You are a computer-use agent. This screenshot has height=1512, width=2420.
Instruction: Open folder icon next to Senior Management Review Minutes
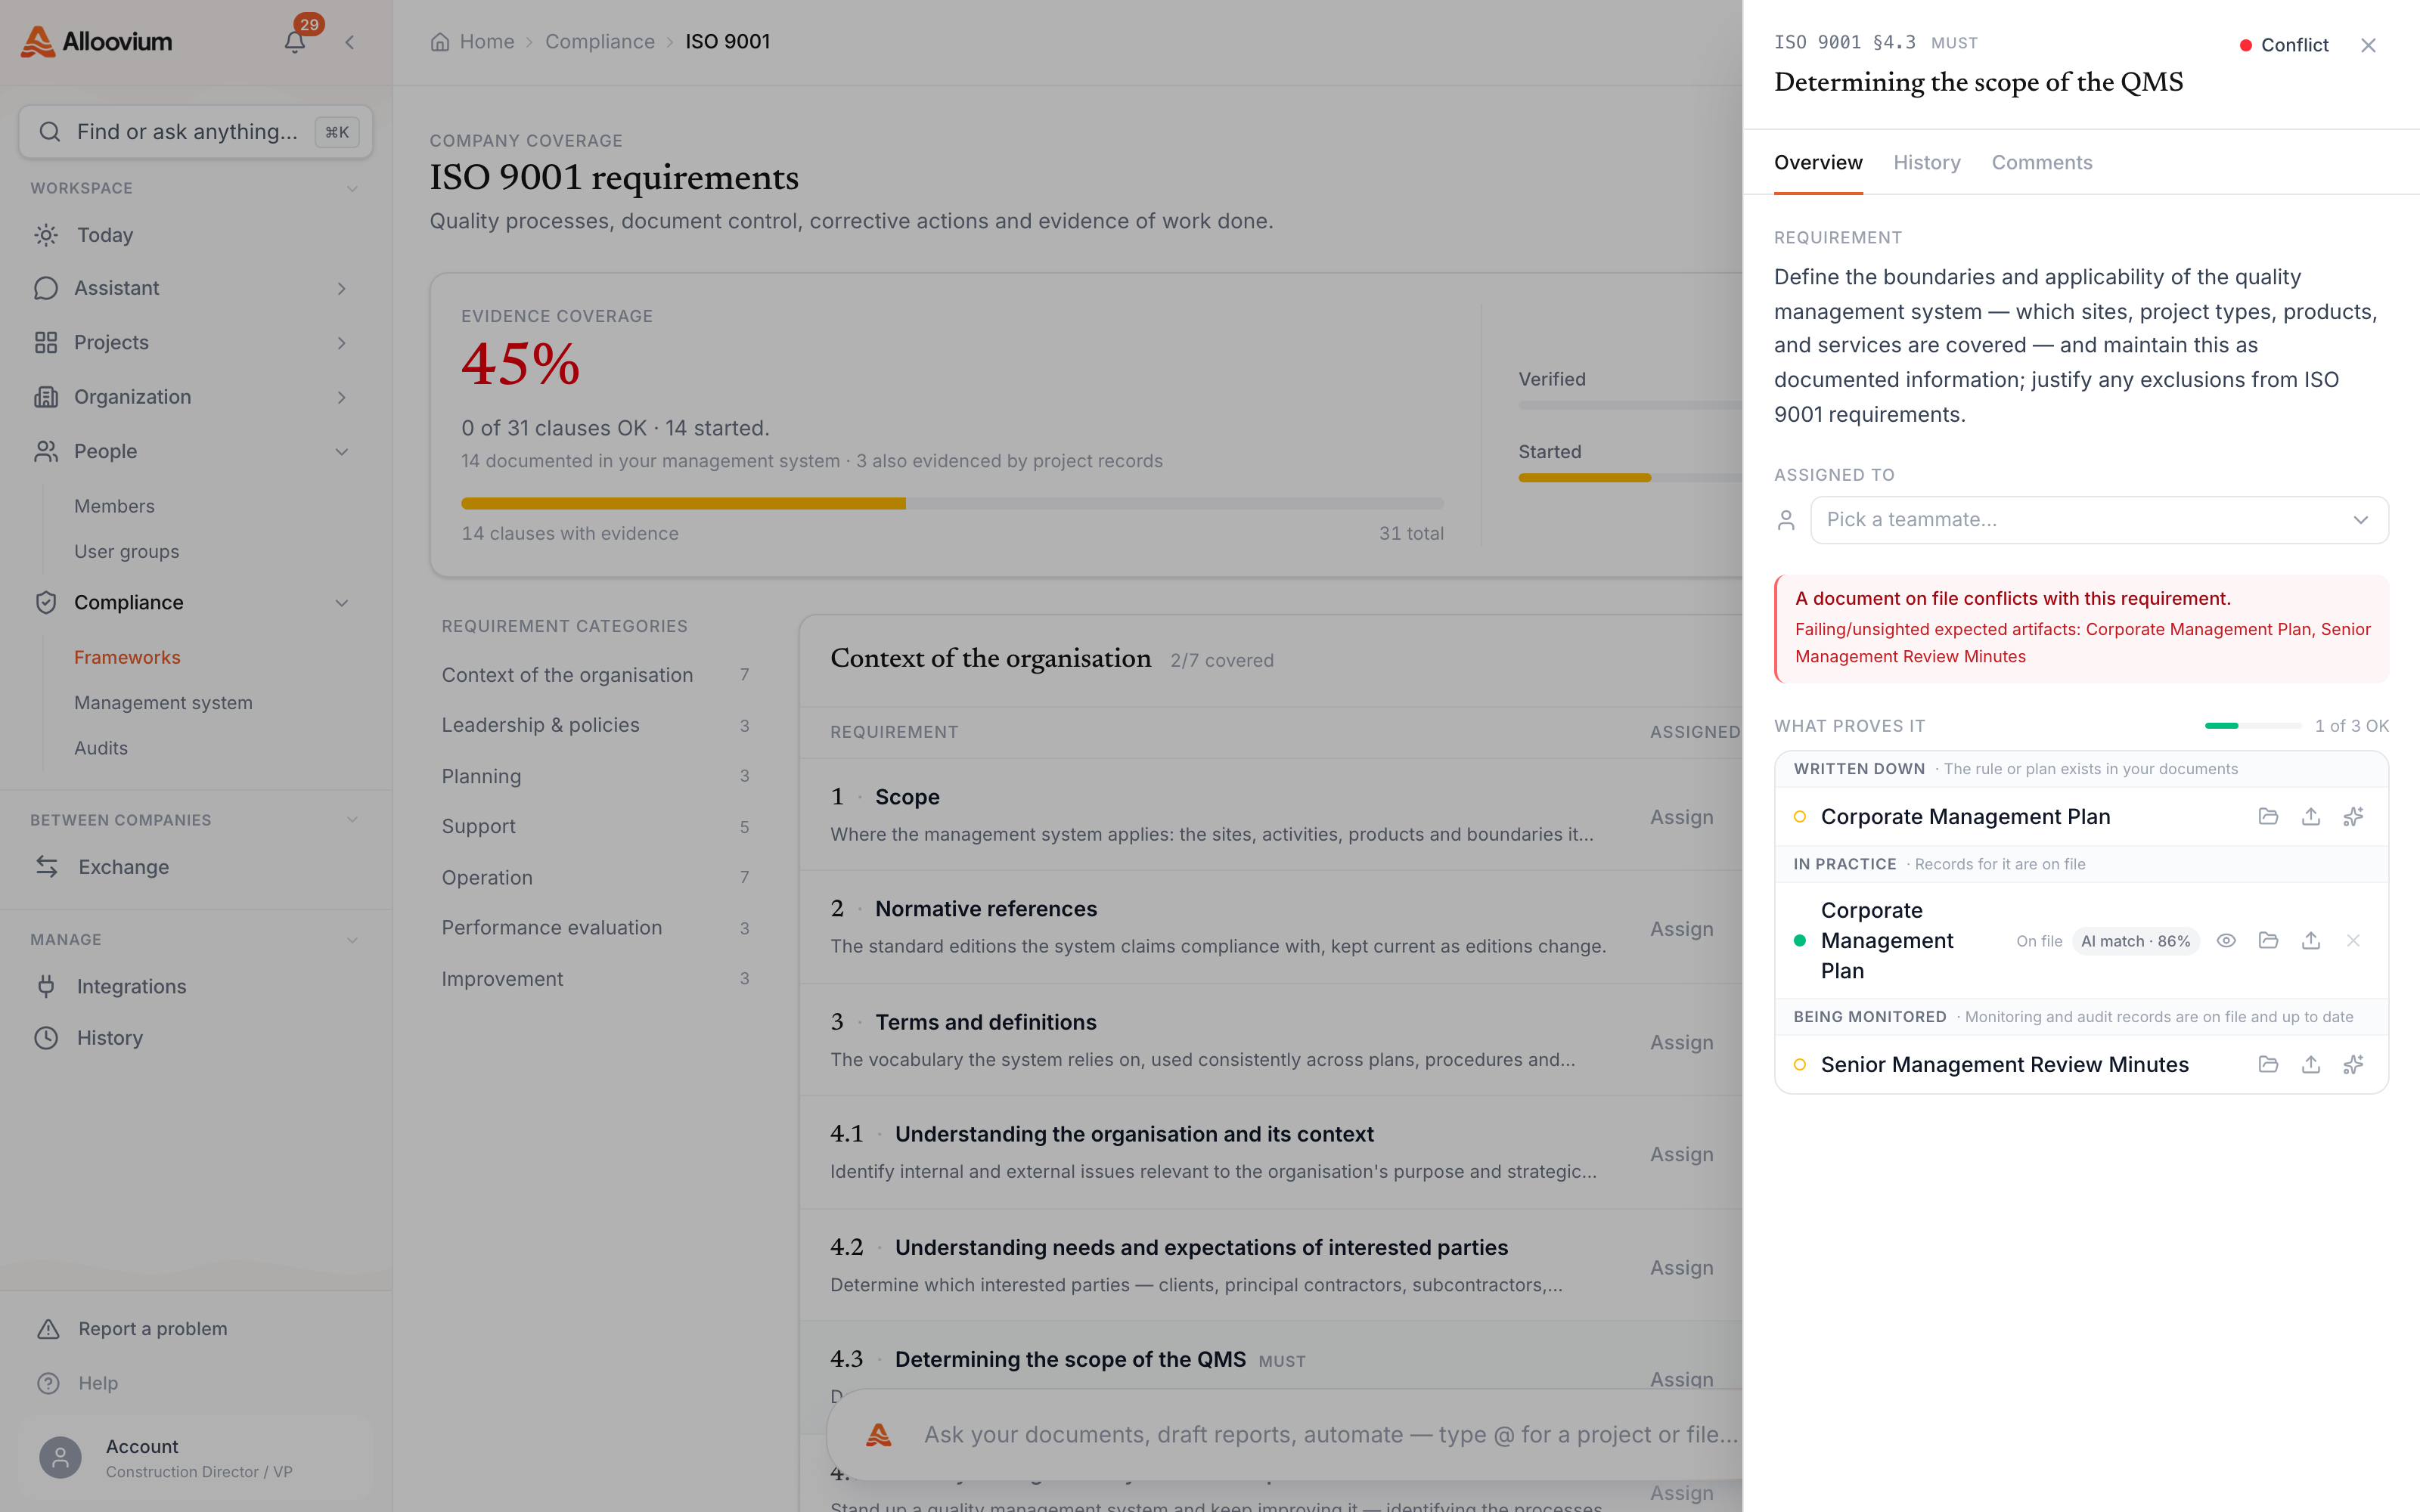[2268, 1064]
